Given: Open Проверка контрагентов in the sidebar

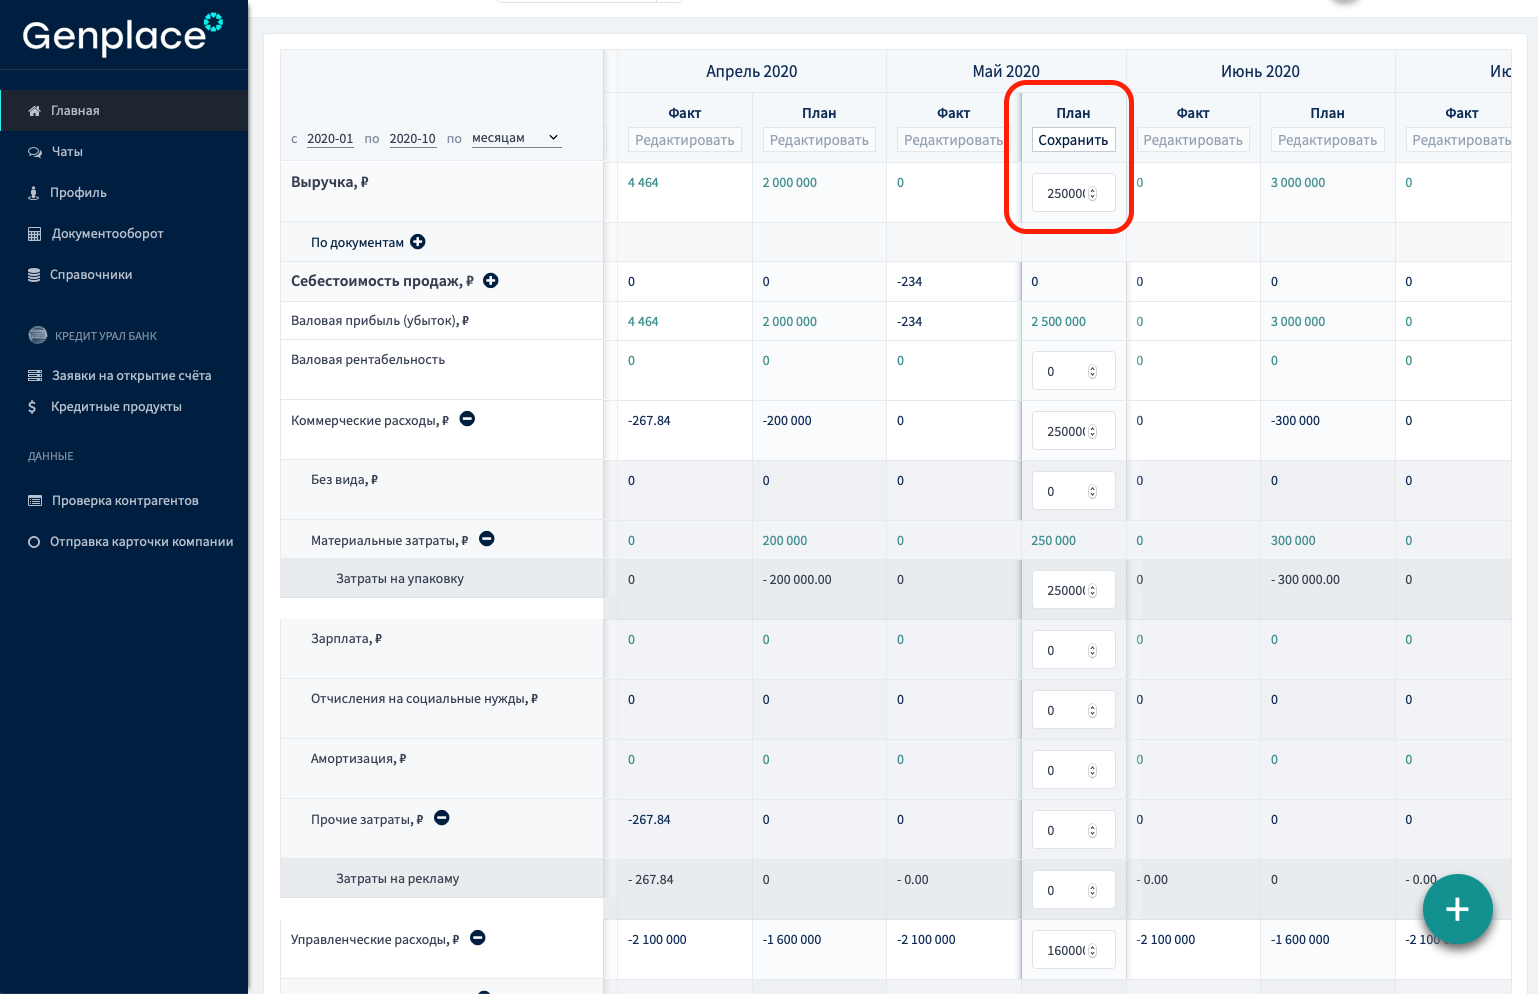Looking at the screenshot, I should pyautogui.click(x=125, y=501).
